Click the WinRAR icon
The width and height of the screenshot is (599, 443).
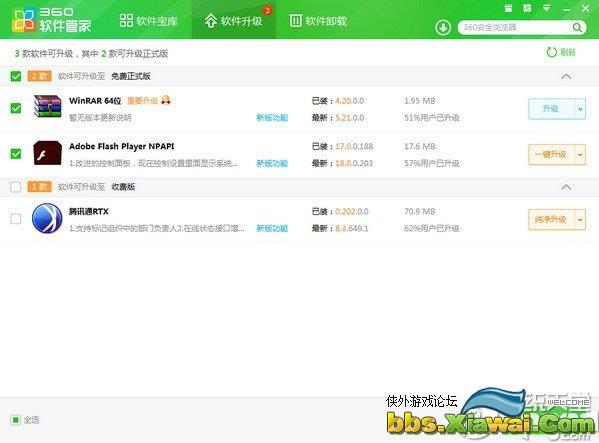coord(47,107)
